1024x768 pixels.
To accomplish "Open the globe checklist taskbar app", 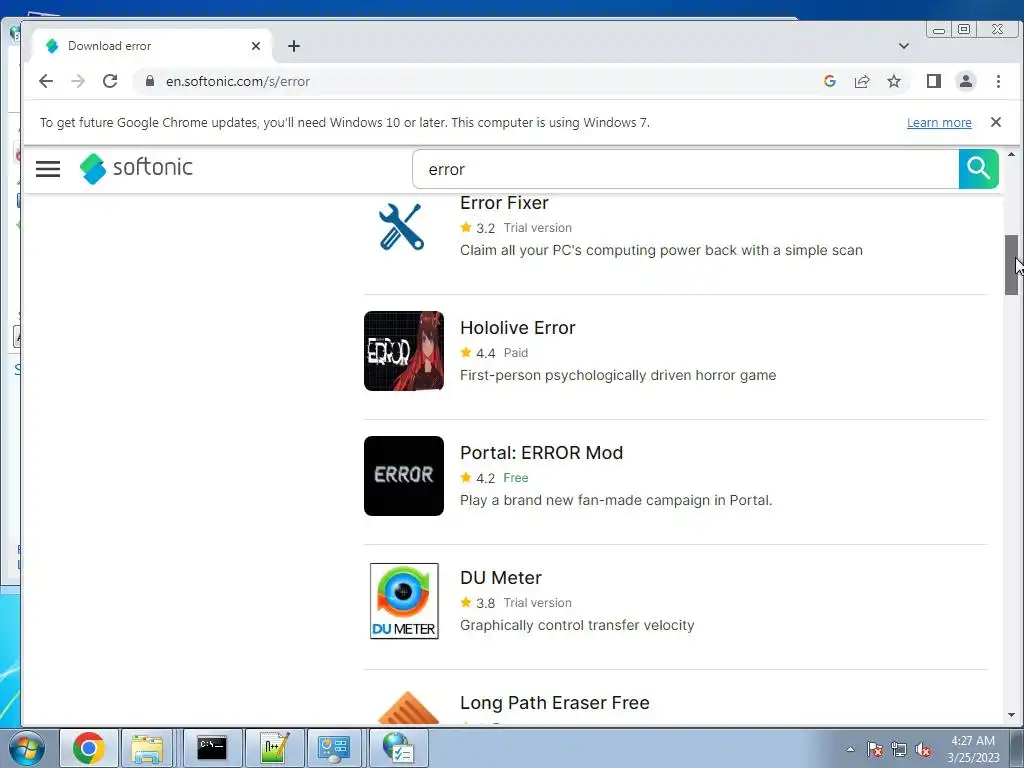I will pos(398,748).
